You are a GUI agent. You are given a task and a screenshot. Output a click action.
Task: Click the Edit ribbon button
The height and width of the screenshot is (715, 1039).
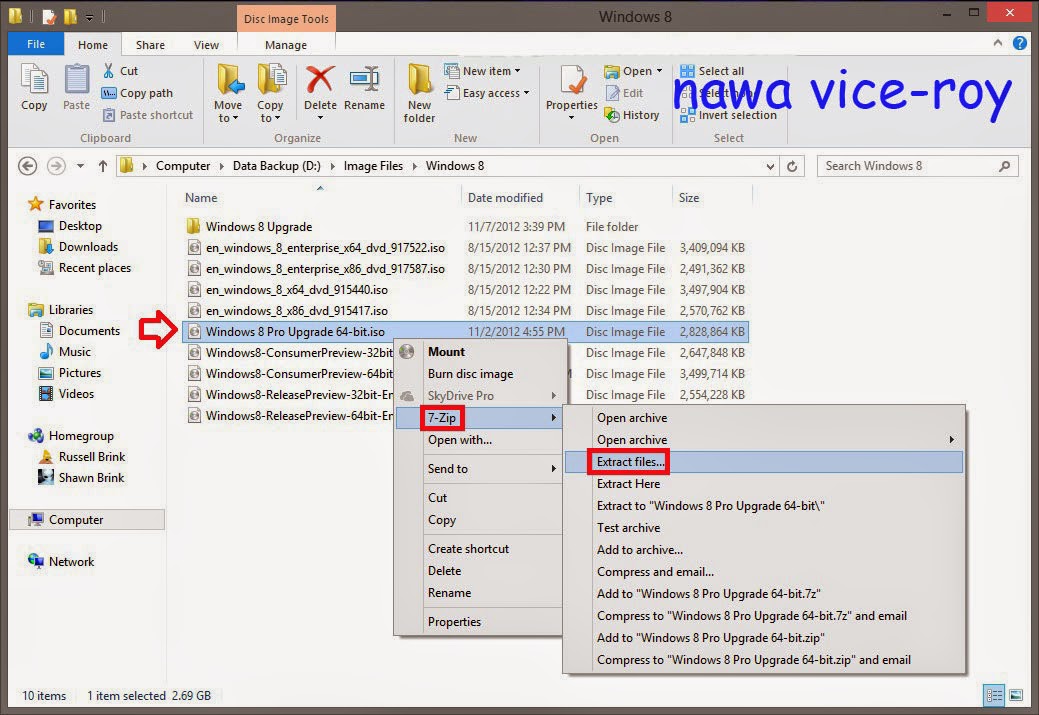624,93
